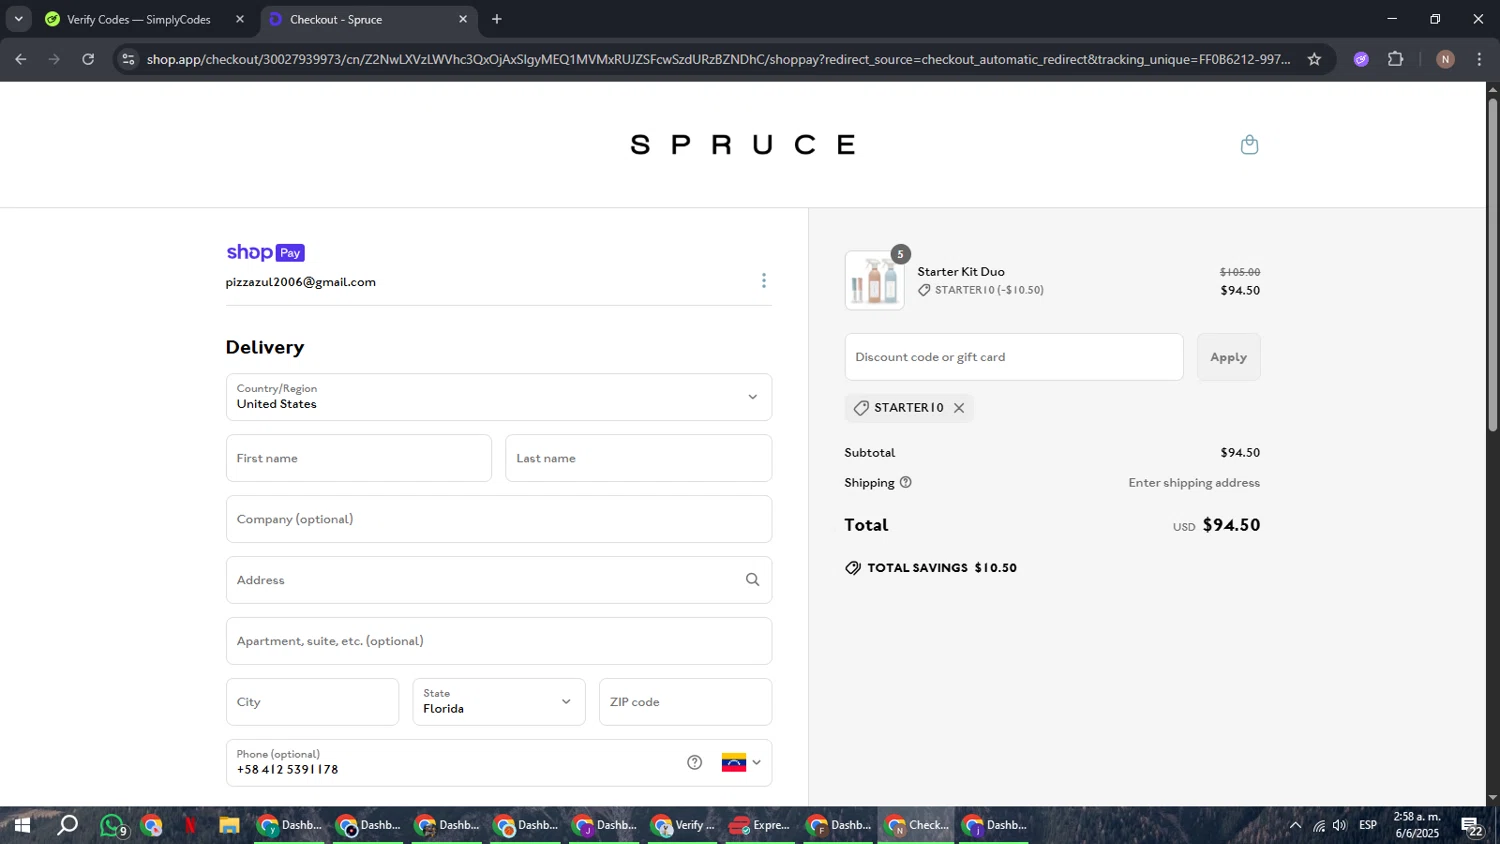
Task: Remove the STARTER10 discount code
Action: (x=959, y=408)
